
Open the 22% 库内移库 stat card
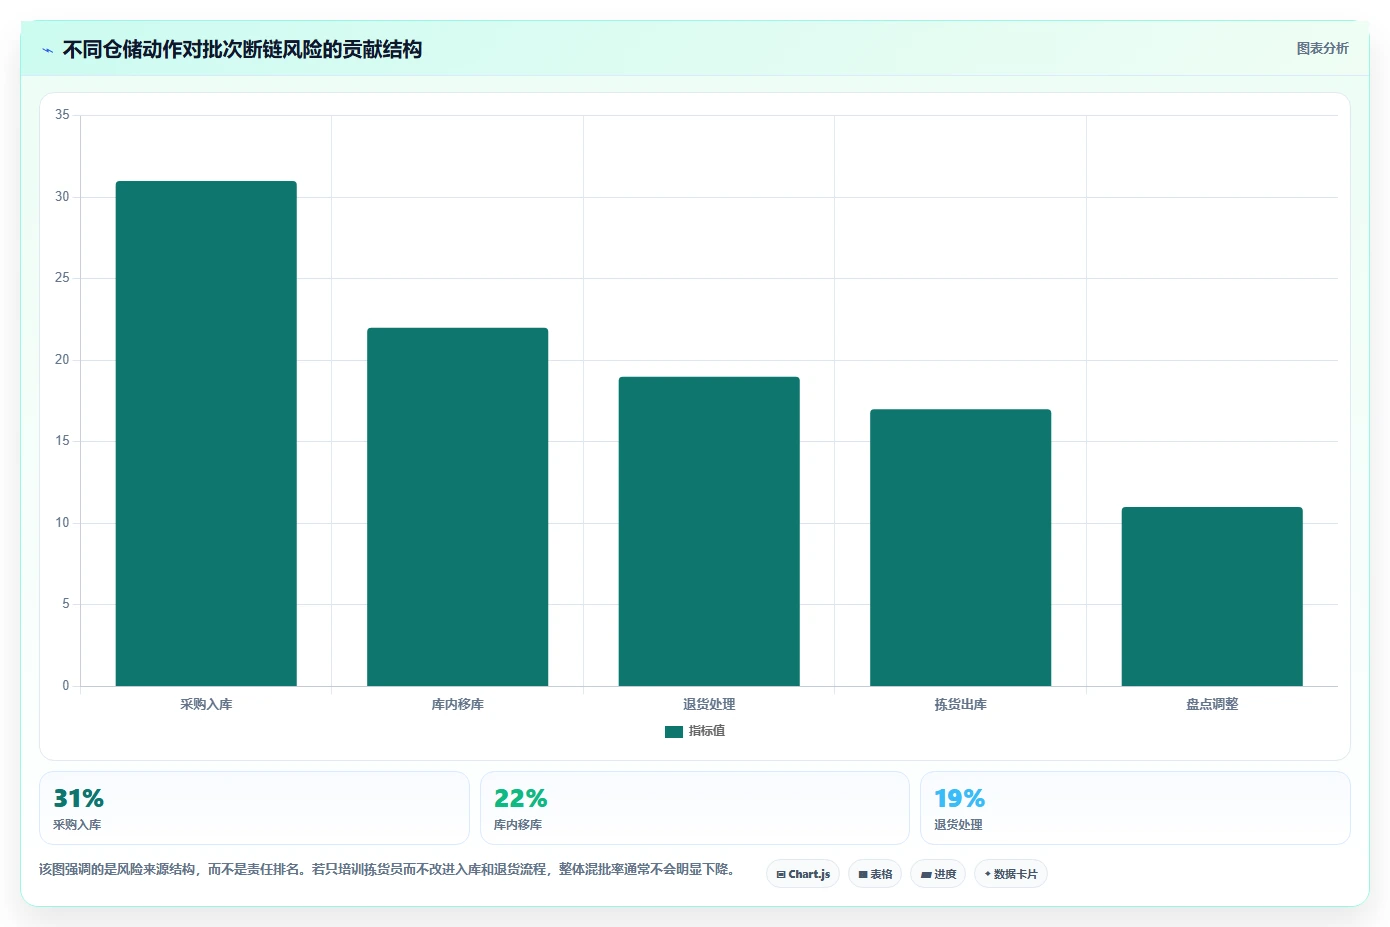click(x=695, y=808)
